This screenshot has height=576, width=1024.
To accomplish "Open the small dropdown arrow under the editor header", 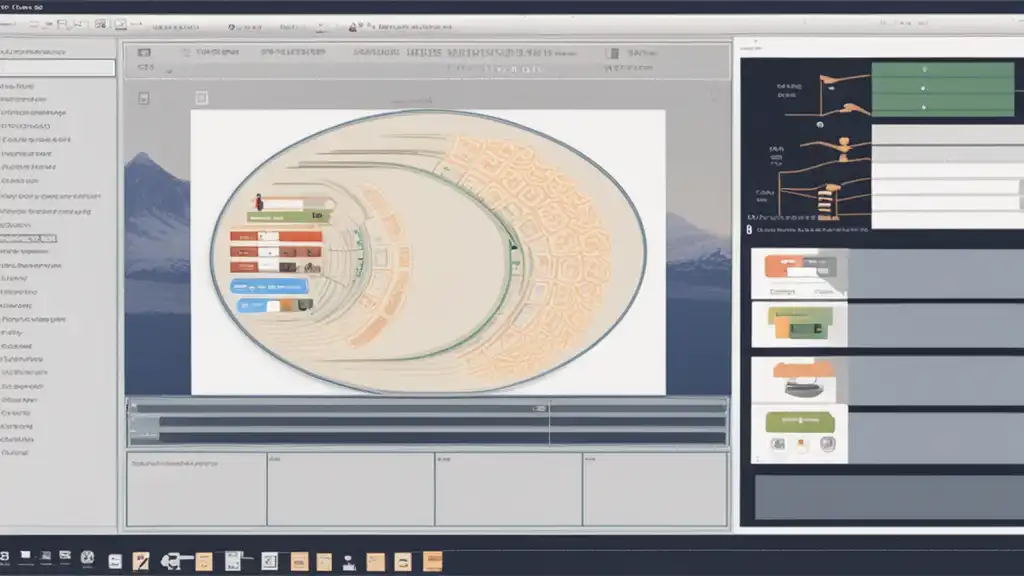I will coord(168,71).
